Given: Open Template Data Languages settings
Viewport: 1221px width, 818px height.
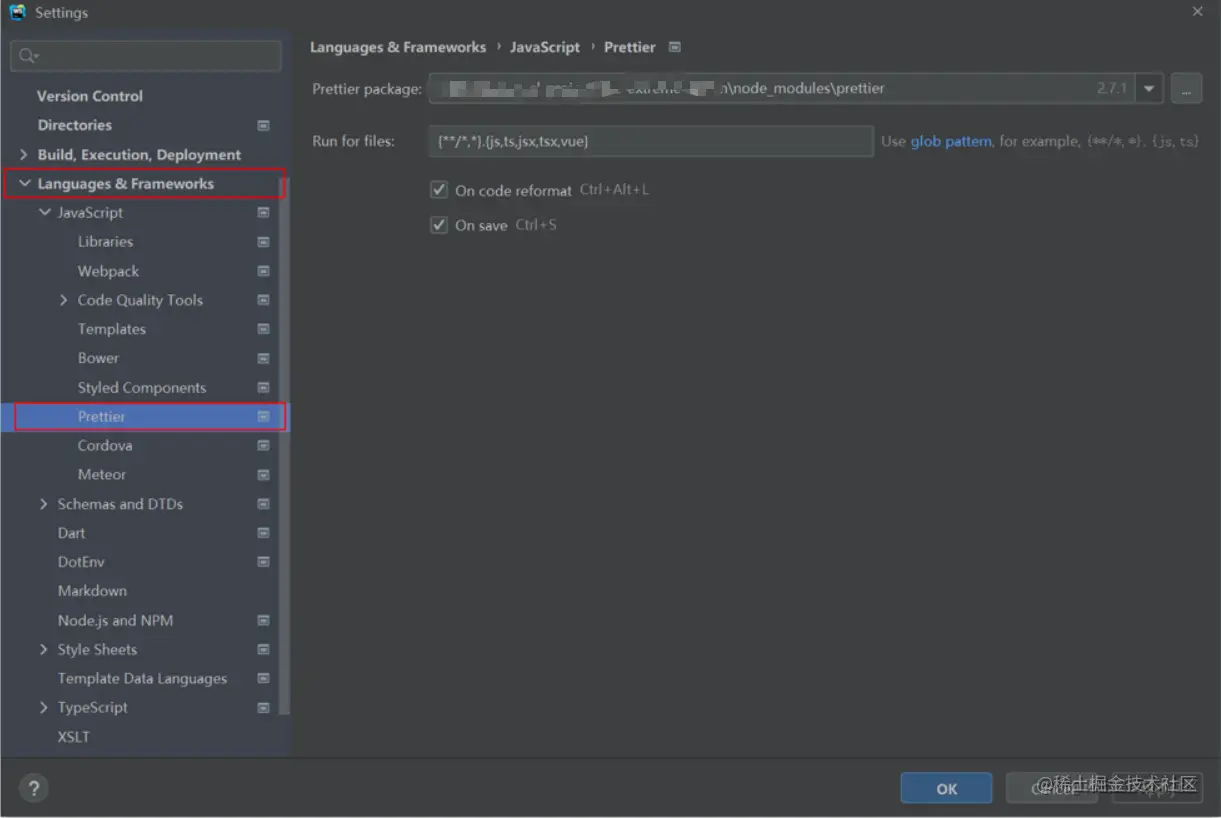Looking at the screenshot, I should 142,679.
